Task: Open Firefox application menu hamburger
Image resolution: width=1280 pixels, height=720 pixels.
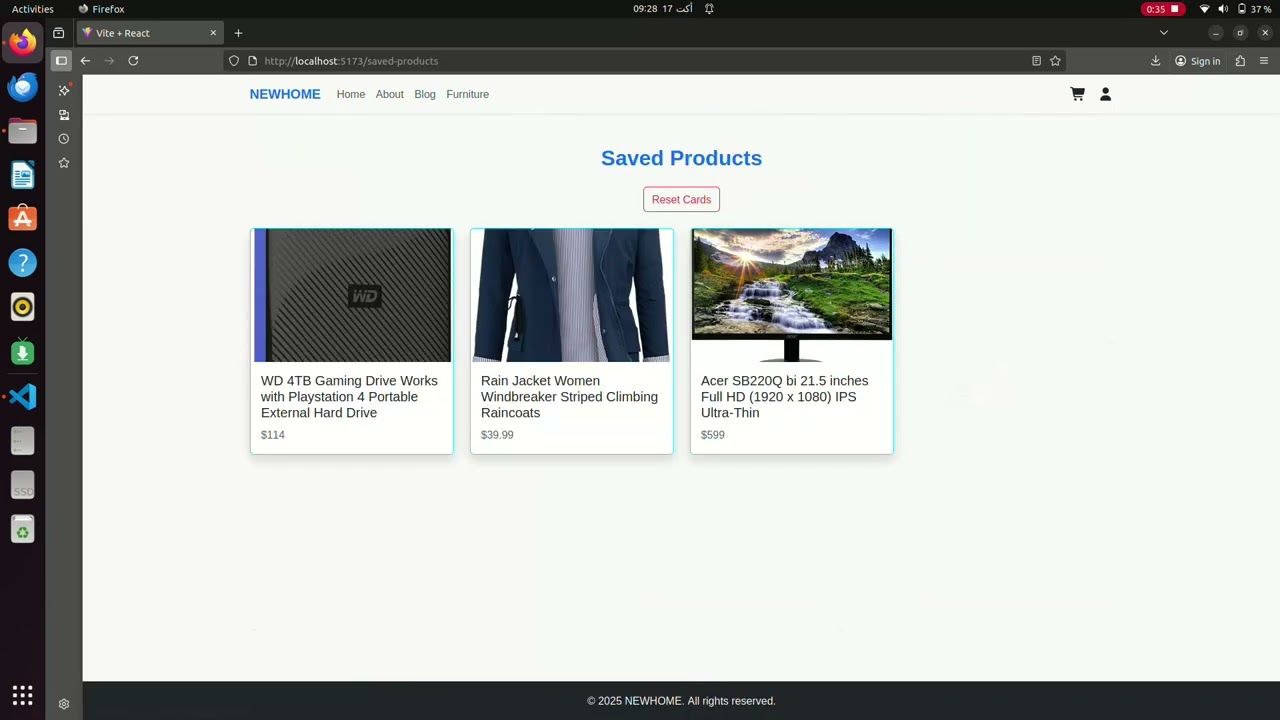Action: [1264, 61]
